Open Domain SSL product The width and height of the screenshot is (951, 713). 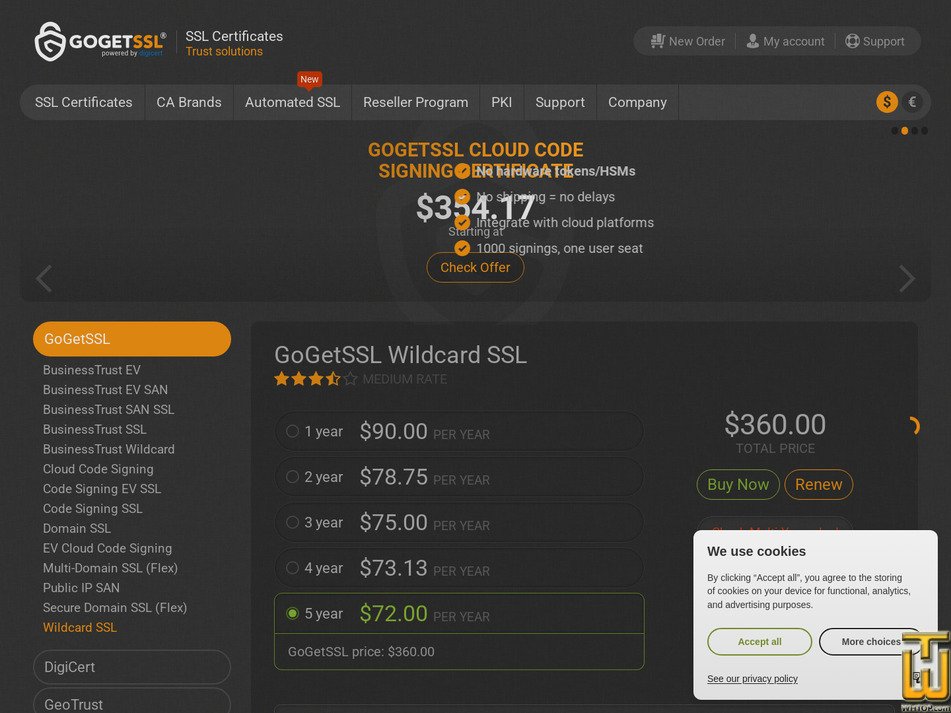77,529
